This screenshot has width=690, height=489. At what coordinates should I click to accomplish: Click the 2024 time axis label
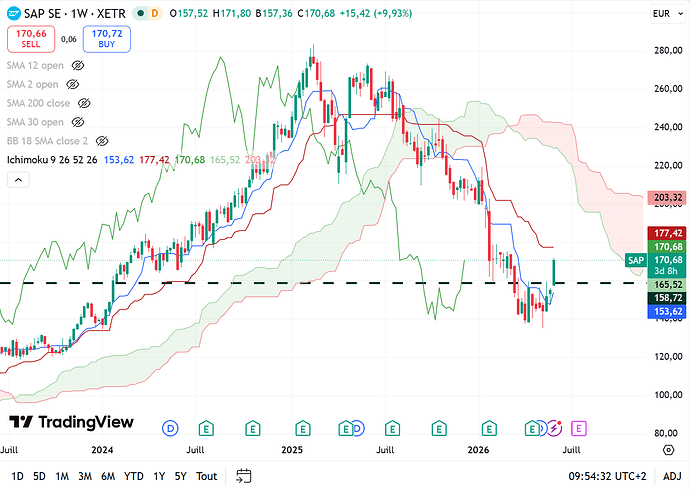102,450
